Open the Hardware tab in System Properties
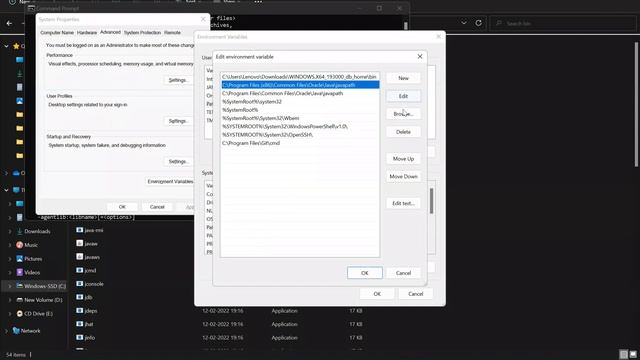This screenshot has height=360, width=640. [x=87, y=32]
